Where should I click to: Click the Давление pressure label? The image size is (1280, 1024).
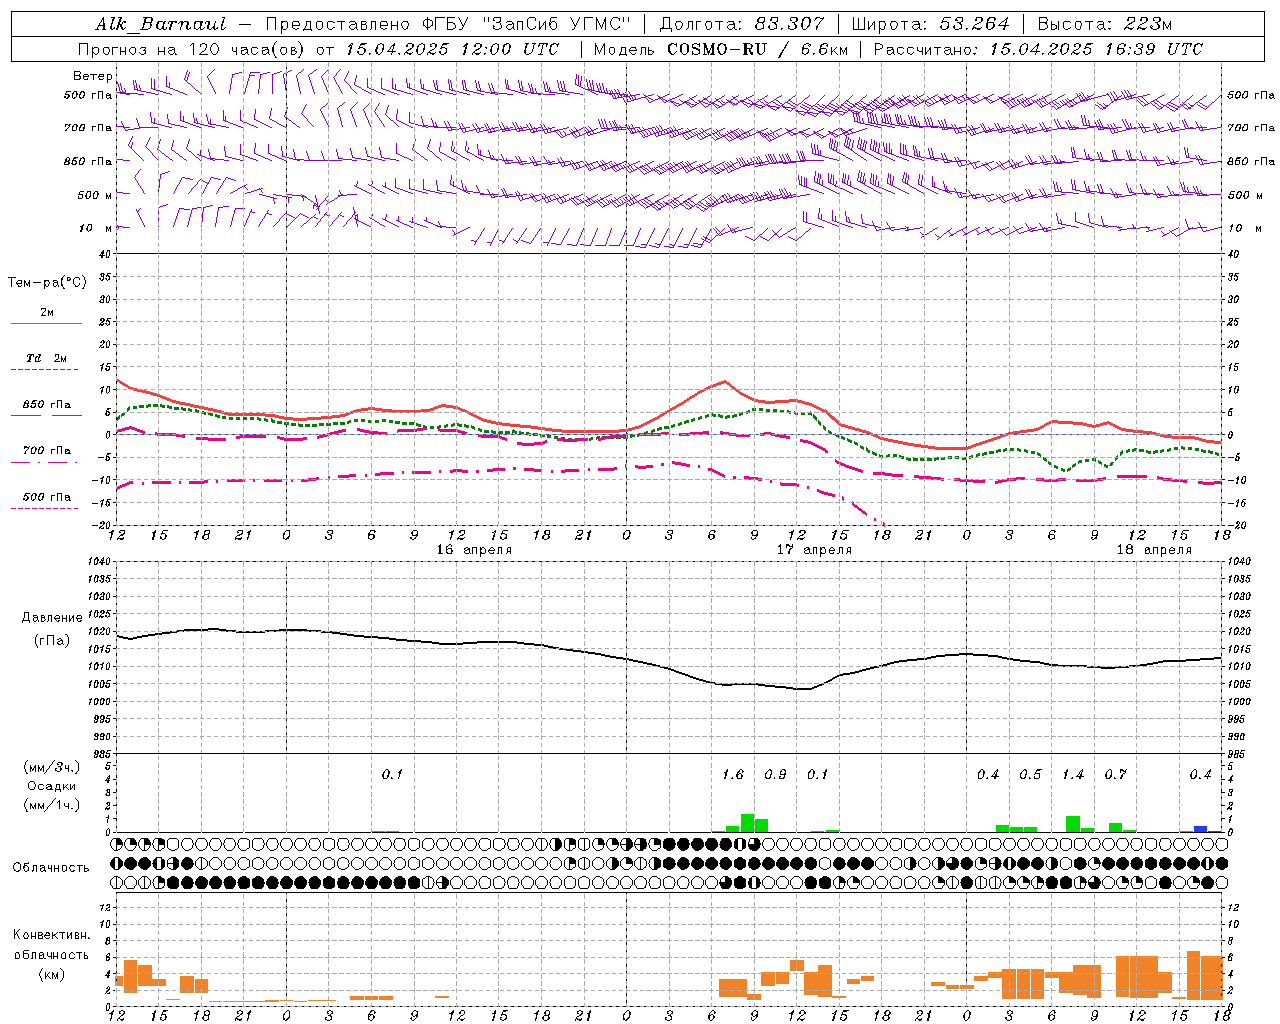point(50,618)
